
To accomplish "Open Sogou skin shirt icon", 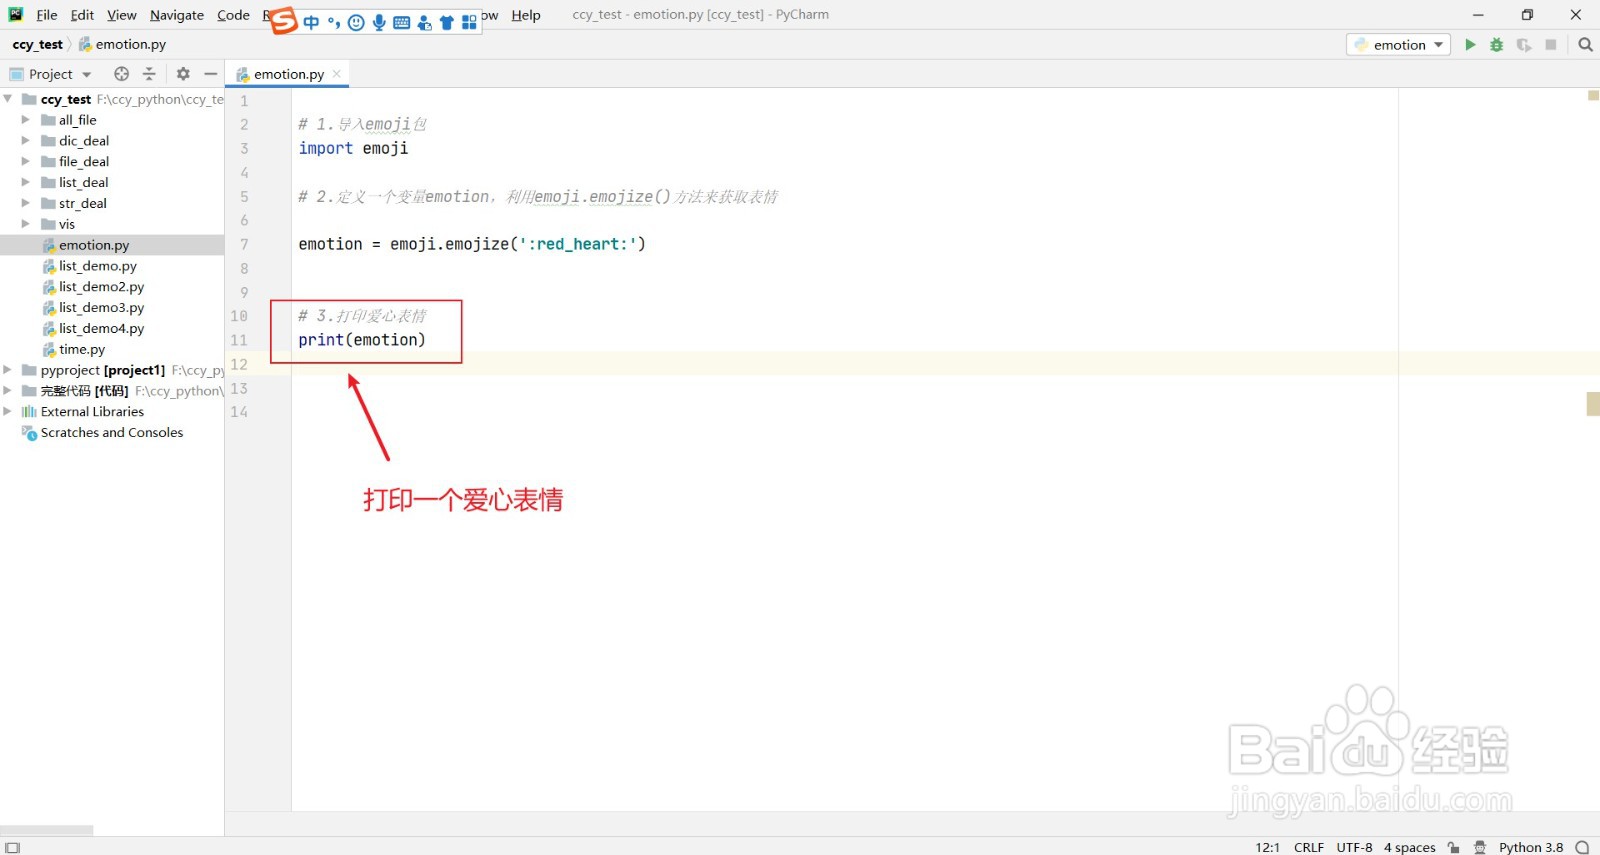I will (446, 22).
